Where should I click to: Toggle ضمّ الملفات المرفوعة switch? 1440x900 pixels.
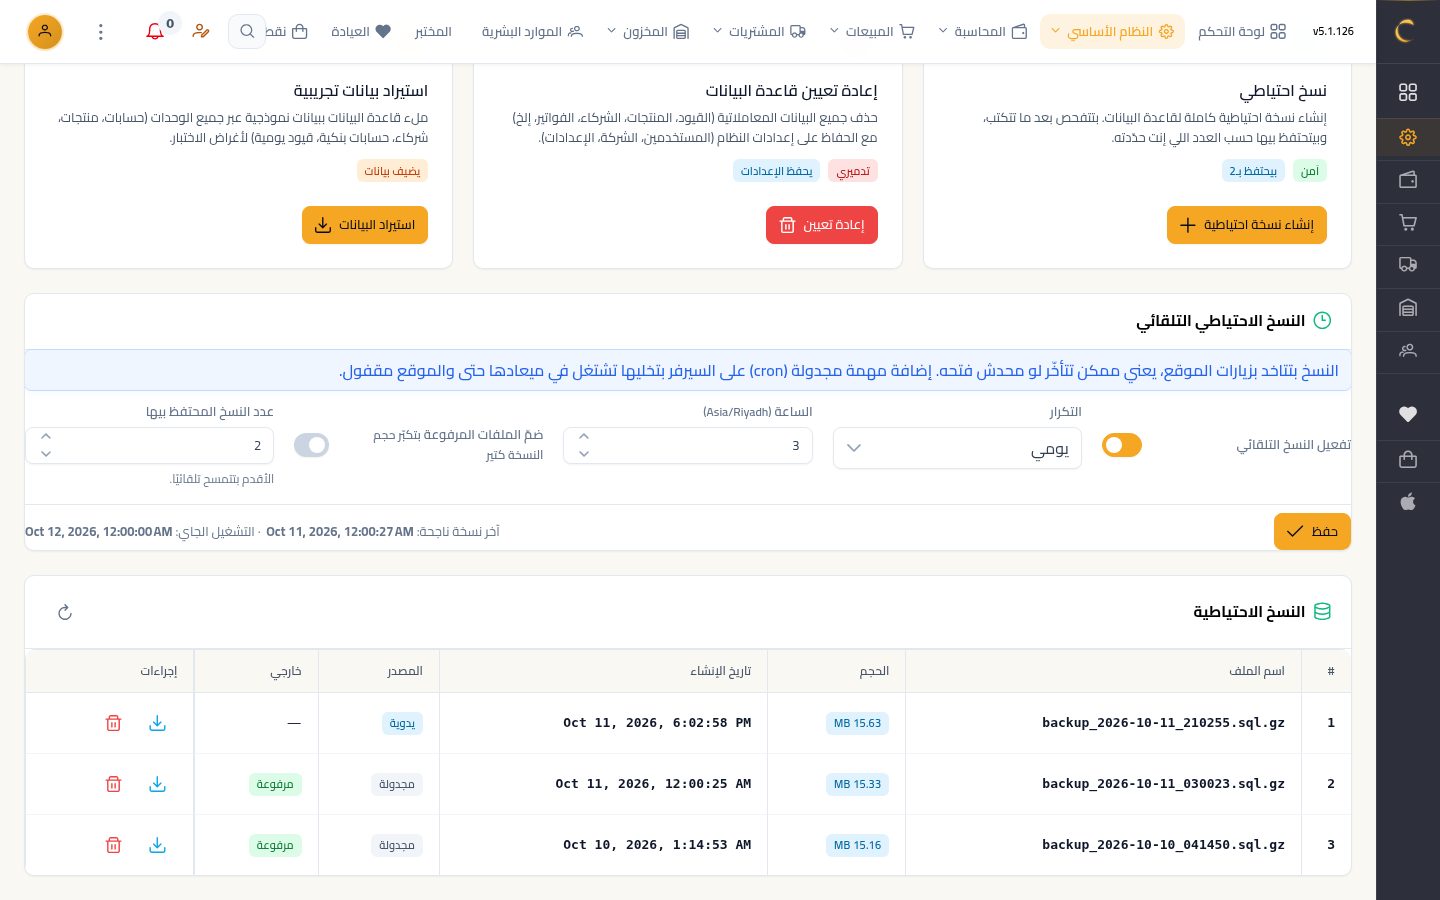[x=311, y=445]
